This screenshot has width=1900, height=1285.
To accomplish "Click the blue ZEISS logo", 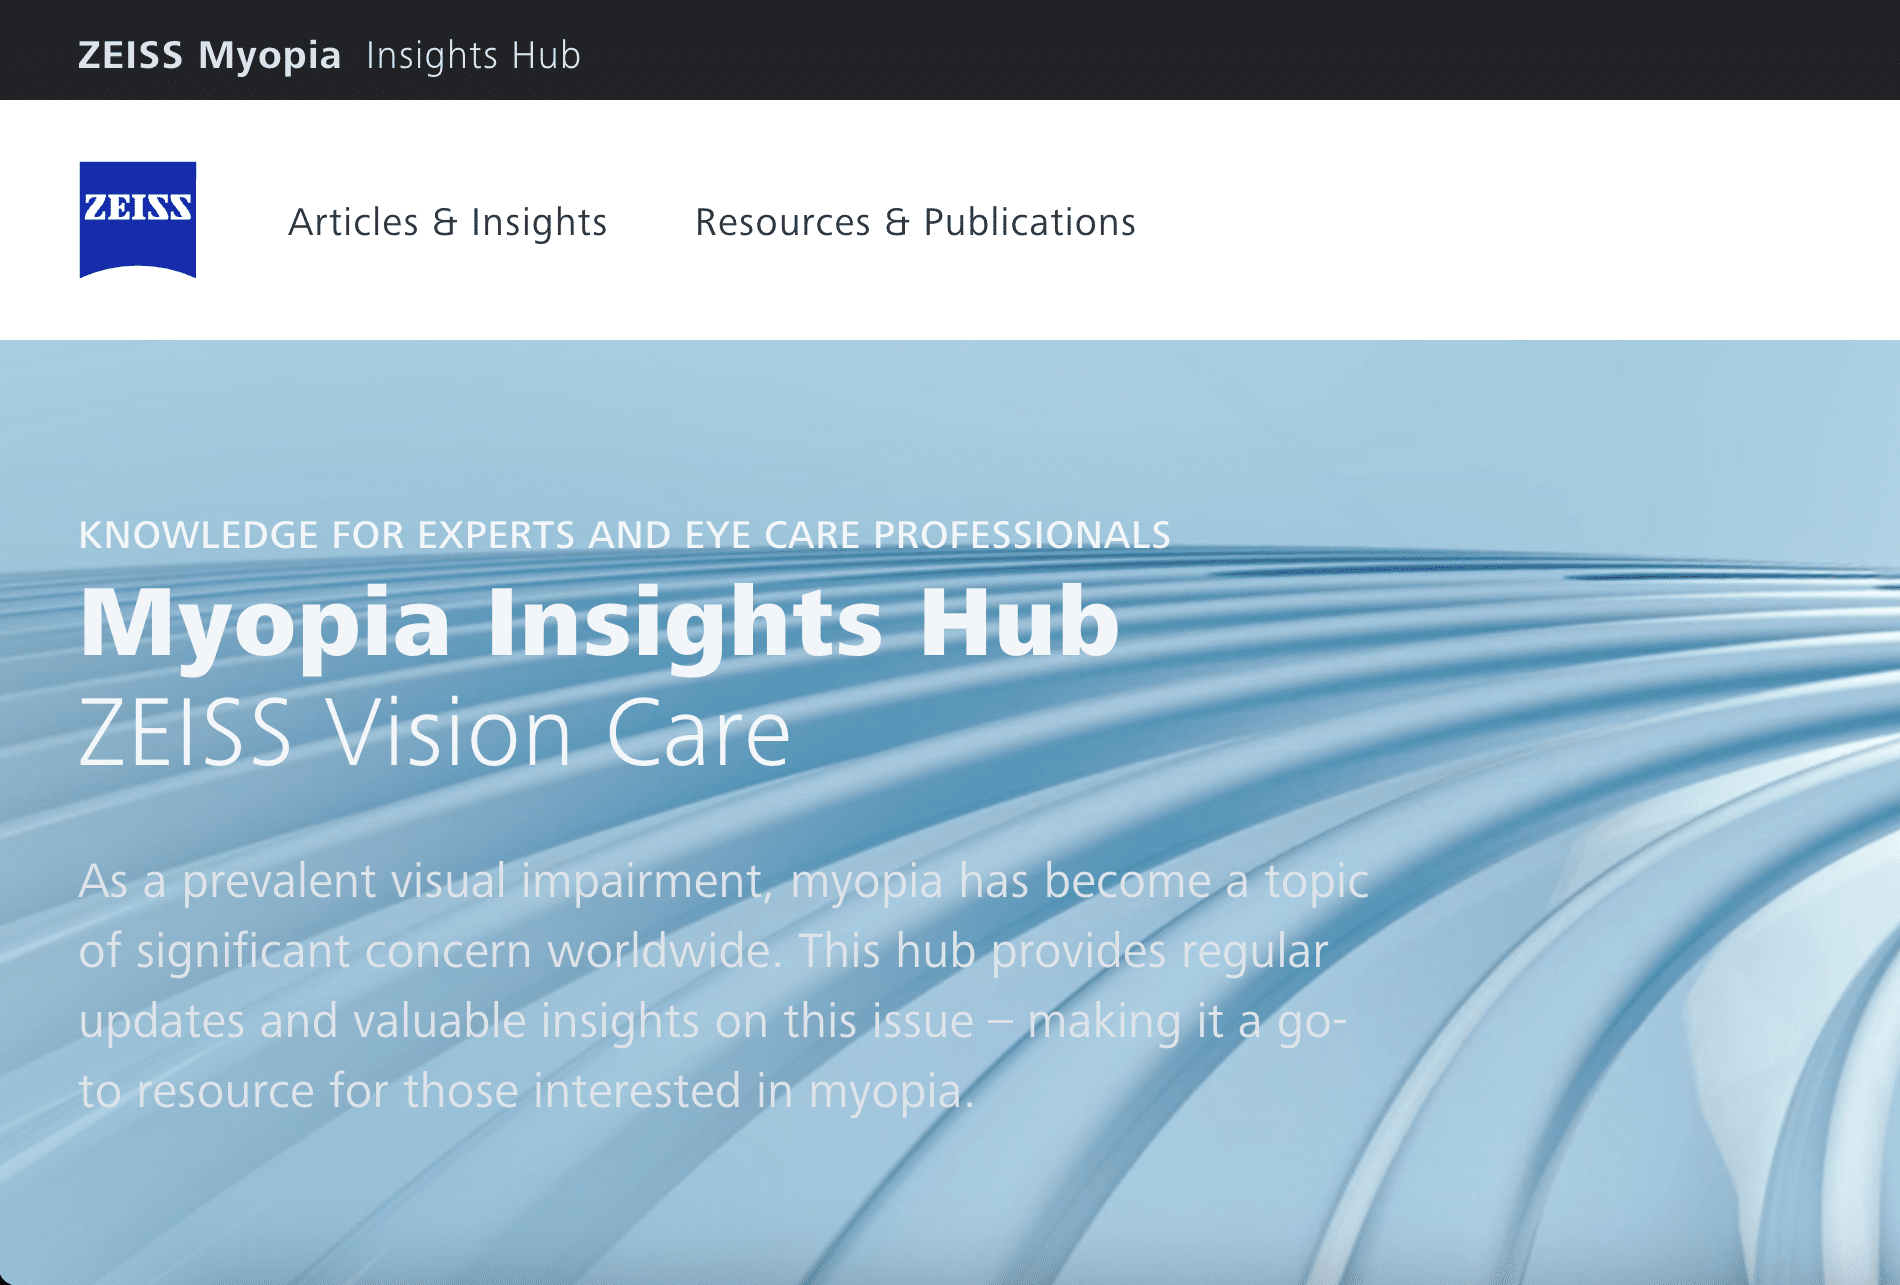I will coord(138,220).
